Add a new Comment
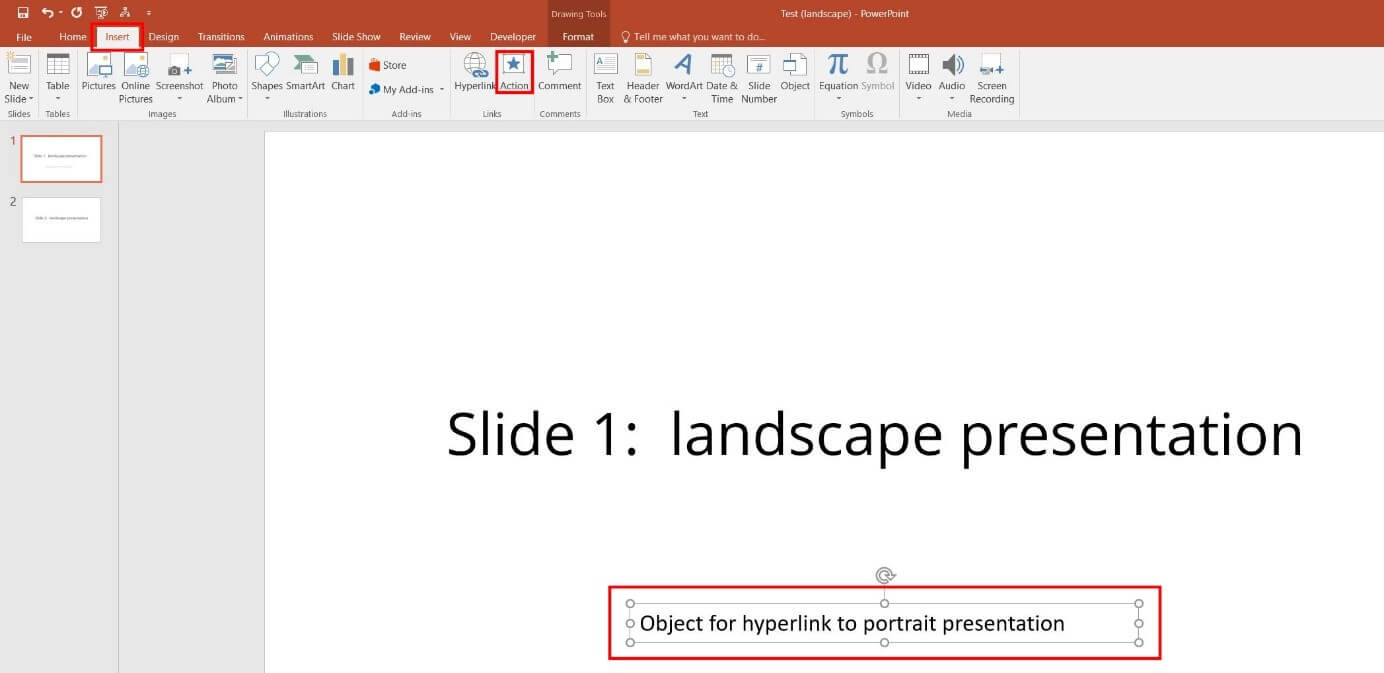The image size is (1384, 673). click(559, 73)
